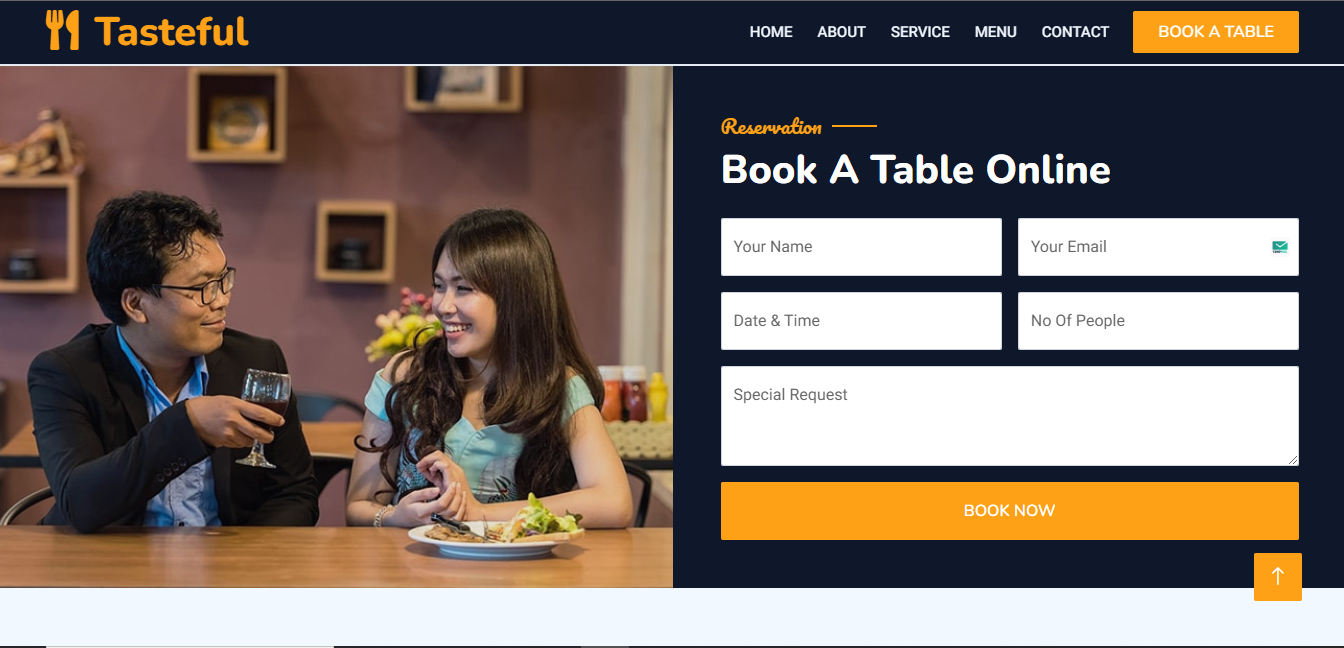Click the couple dining photo
This screenshot has width=1344, height=648.
click(x=336, y=327)
